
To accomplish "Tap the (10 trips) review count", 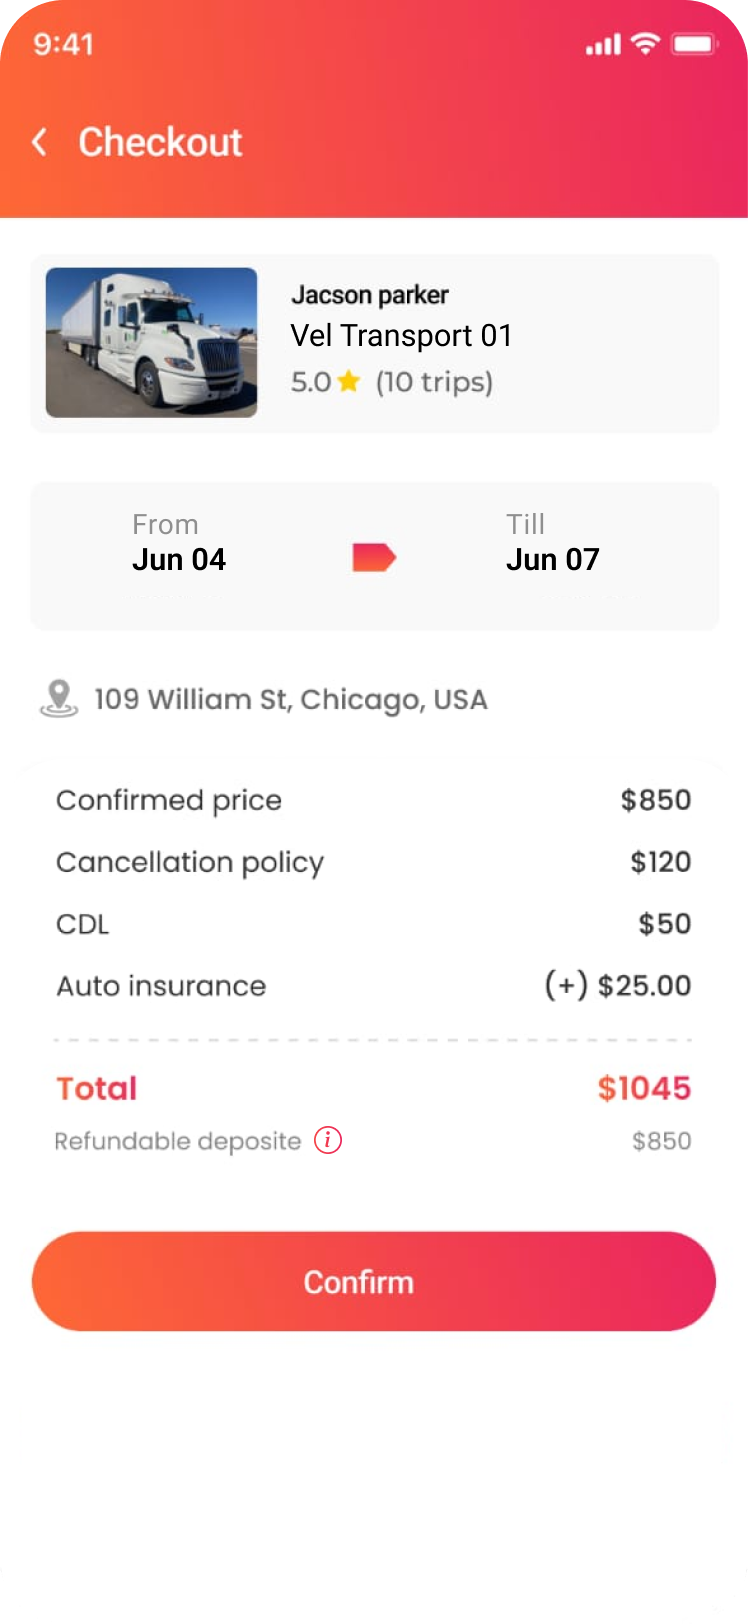I will (x=434, y=382).
